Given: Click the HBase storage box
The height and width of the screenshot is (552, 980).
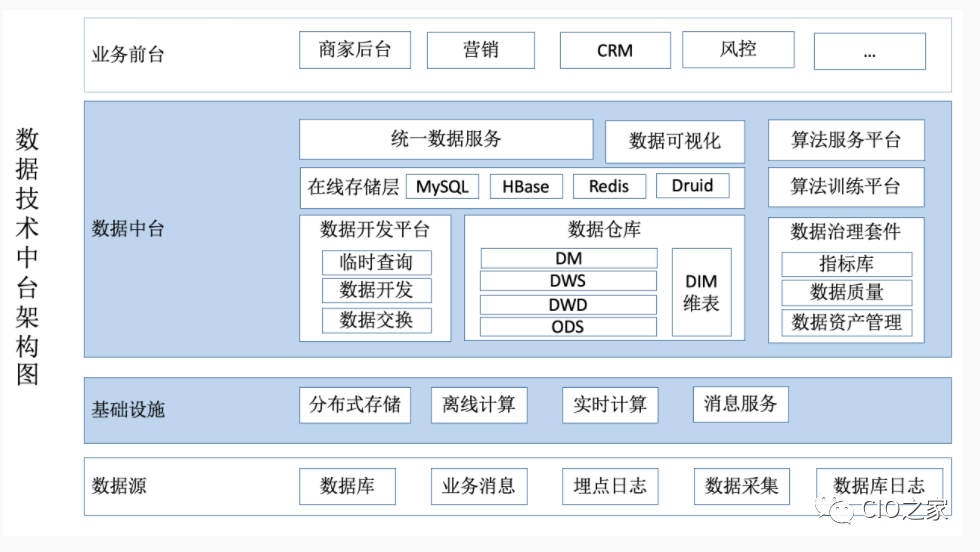Looking at the screenshot, I should [x=526, y=187].
